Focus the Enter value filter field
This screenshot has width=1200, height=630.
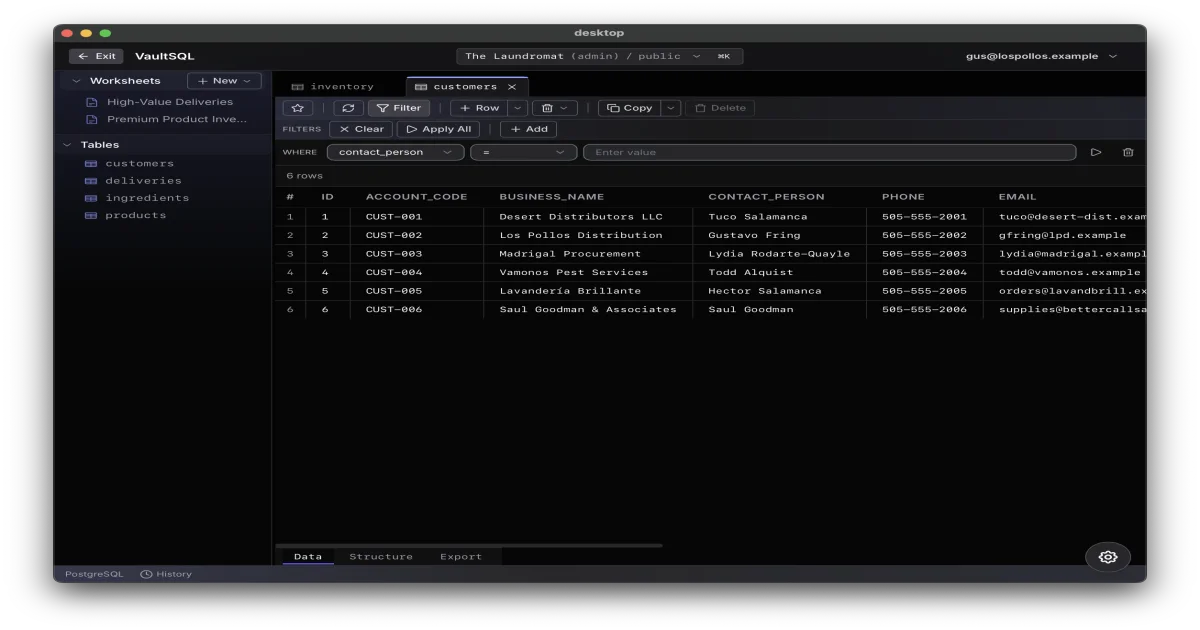coord(829,152)
